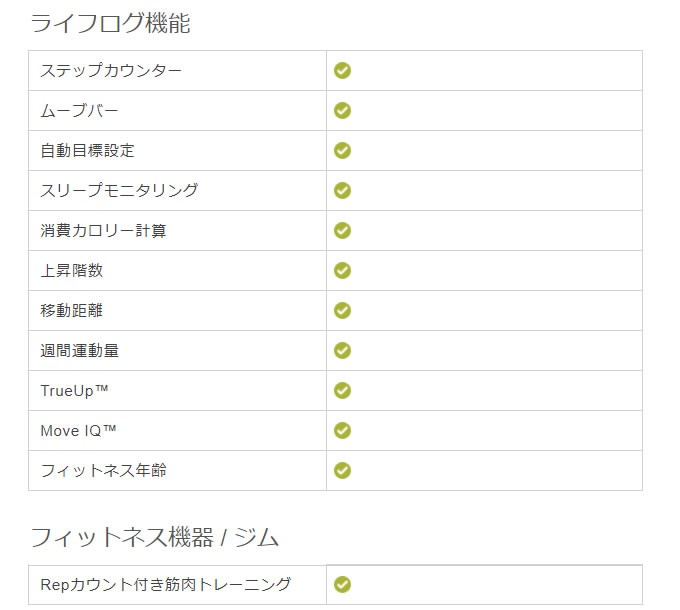Click the TrueUp™ feature label
Viewport: 680px width, 610px height.
tap(74, 391)
